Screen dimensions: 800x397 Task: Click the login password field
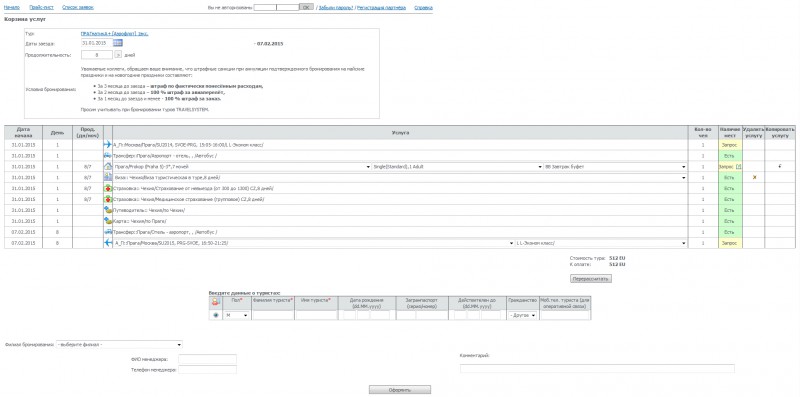[x=287, y=8]
